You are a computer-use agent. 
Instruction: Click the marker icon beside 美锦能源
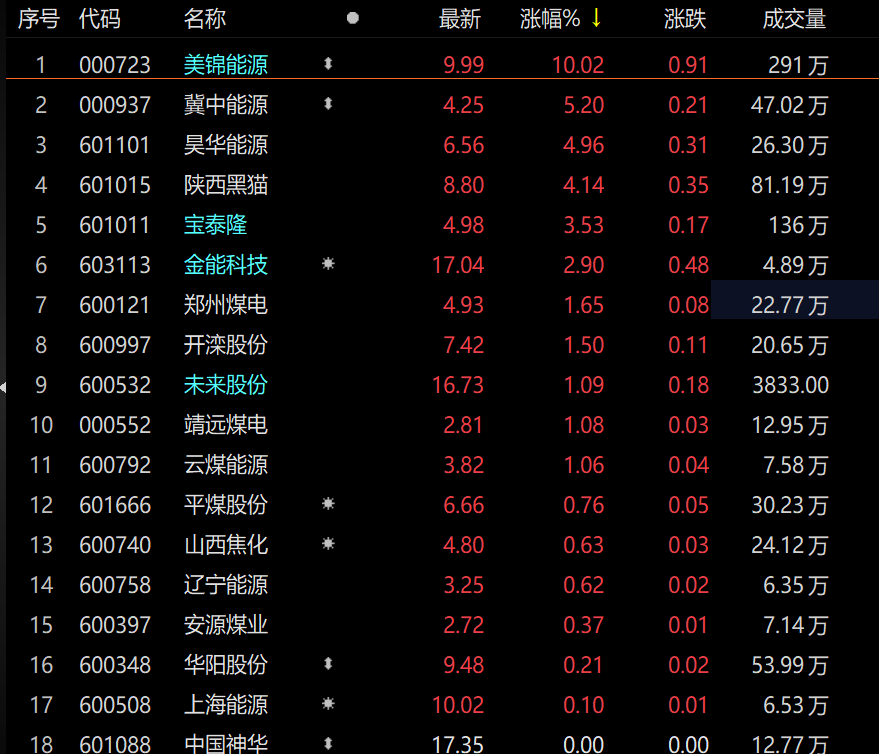pos(329,64)
